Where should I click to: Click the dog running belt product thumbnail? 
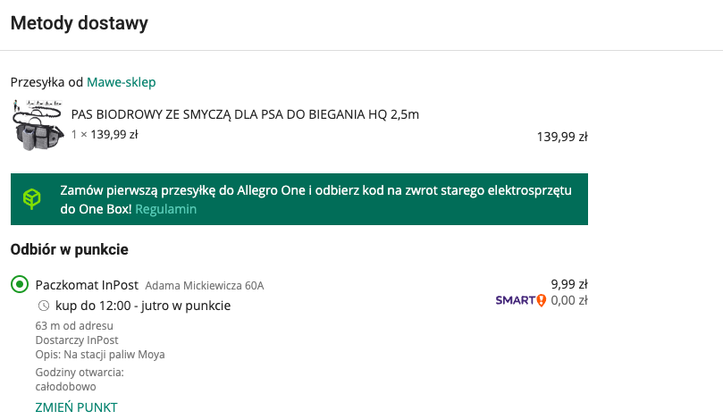click(x=38, y=124)
